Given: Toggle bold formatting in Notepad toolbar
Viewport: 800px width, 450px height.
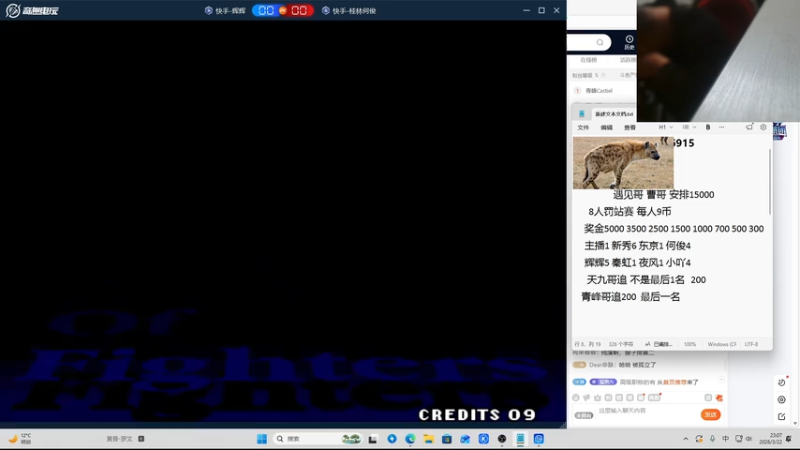Looking at the screenshot, I should click(x=708, y=127).
